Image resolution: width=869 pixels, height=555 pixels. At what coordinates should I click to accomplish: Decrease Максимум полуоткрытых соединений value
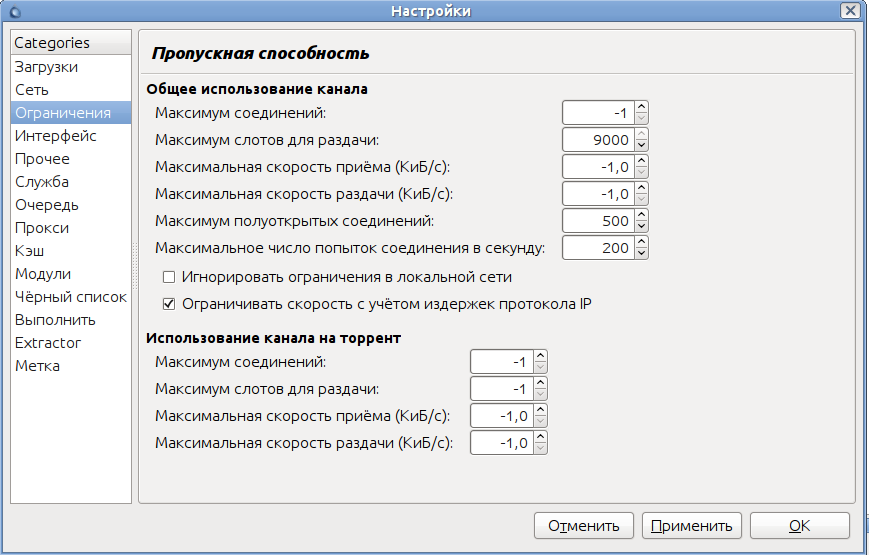coord(641,227)
